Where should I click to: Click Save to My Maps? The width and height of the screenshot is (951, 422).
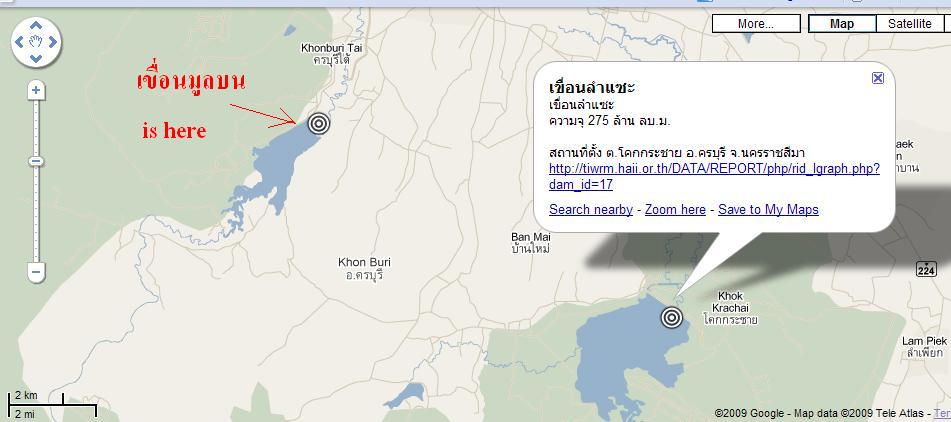pos(768,210)
